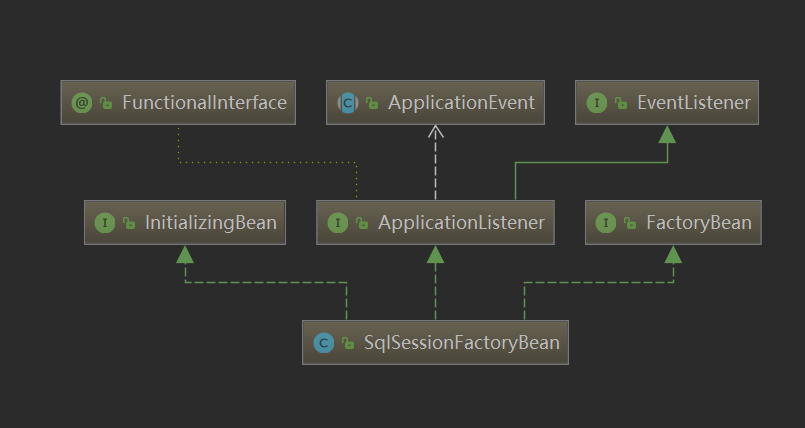The width and height of the screenshot is (805, 428).
Task: Select the EventListener interface node
Action: (x=667, y=103)
